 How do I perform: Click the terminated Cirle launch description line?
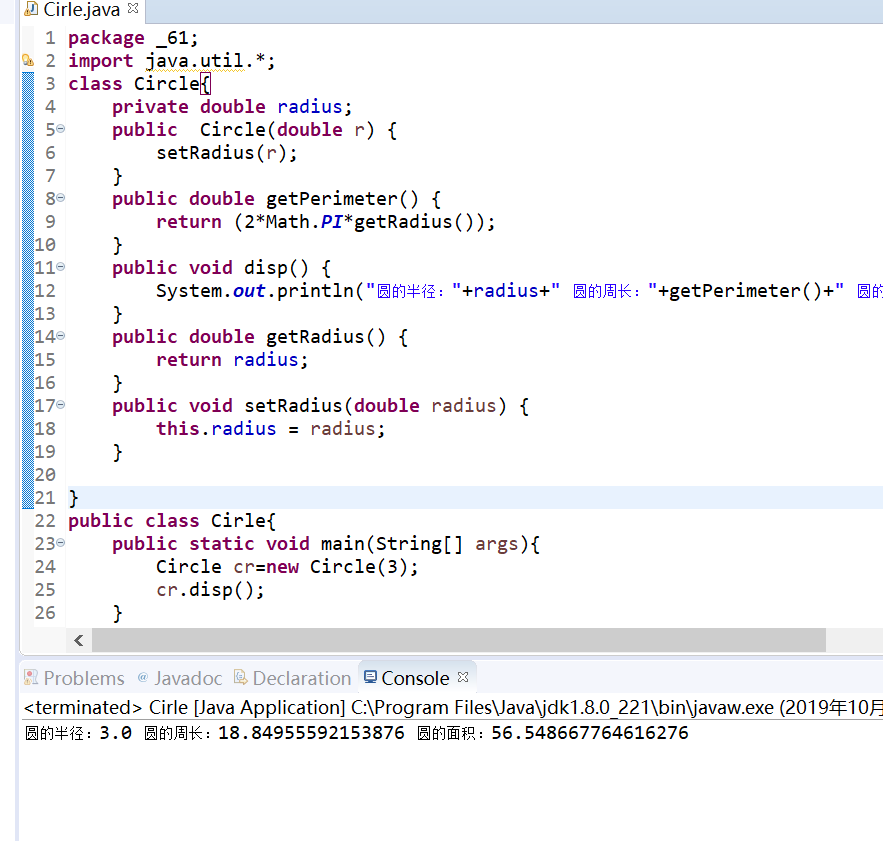453,707
